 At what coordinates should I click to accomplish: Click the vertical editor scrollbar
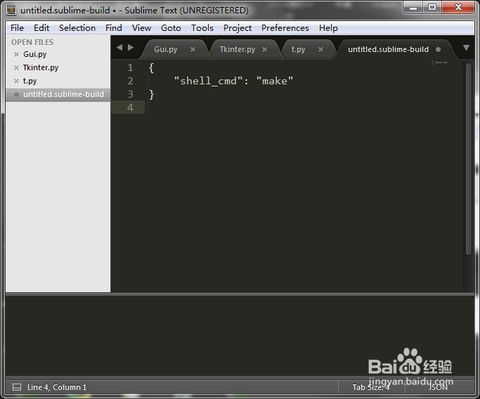tap(468, 159)
